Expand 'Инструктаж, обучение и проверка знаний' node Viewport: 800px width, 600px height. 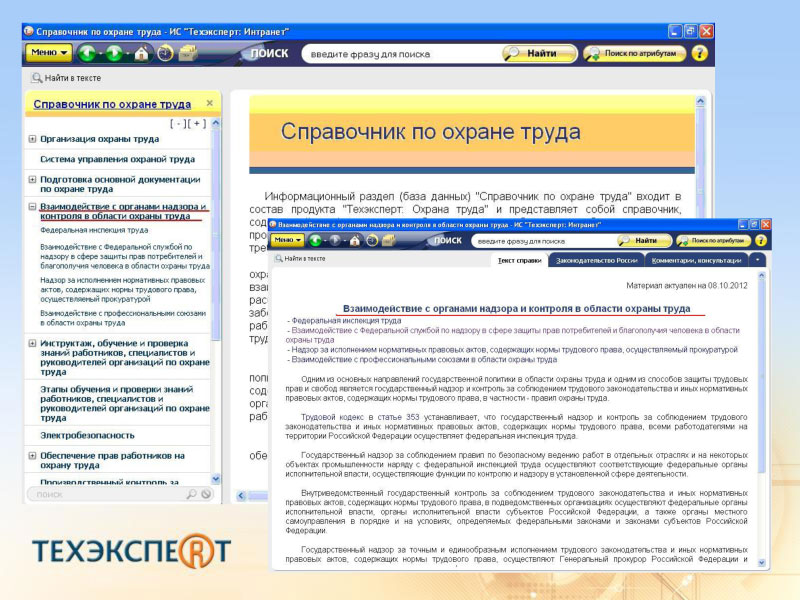(32, 343)
